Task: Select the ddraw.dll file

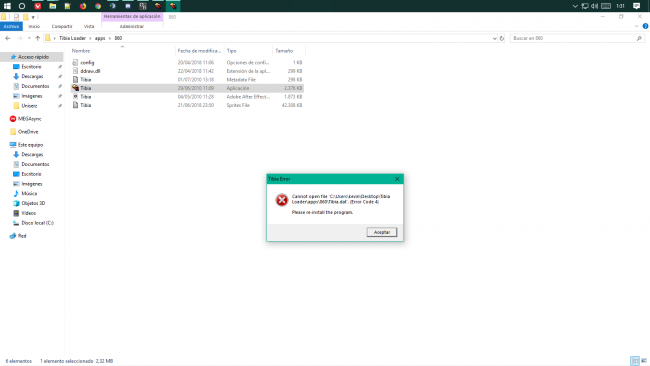Action: (187, 71)
